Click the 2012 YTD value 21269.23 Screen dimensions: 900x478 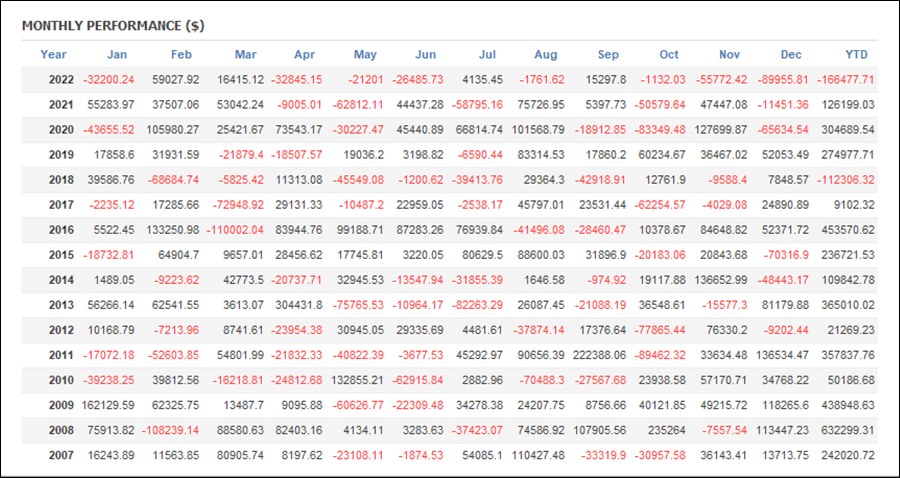point(851,330)
